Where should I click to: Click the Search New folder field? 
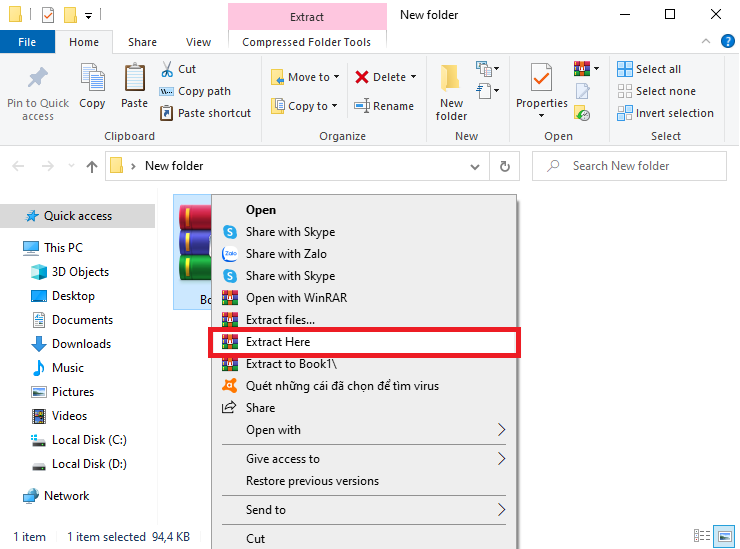640,166
